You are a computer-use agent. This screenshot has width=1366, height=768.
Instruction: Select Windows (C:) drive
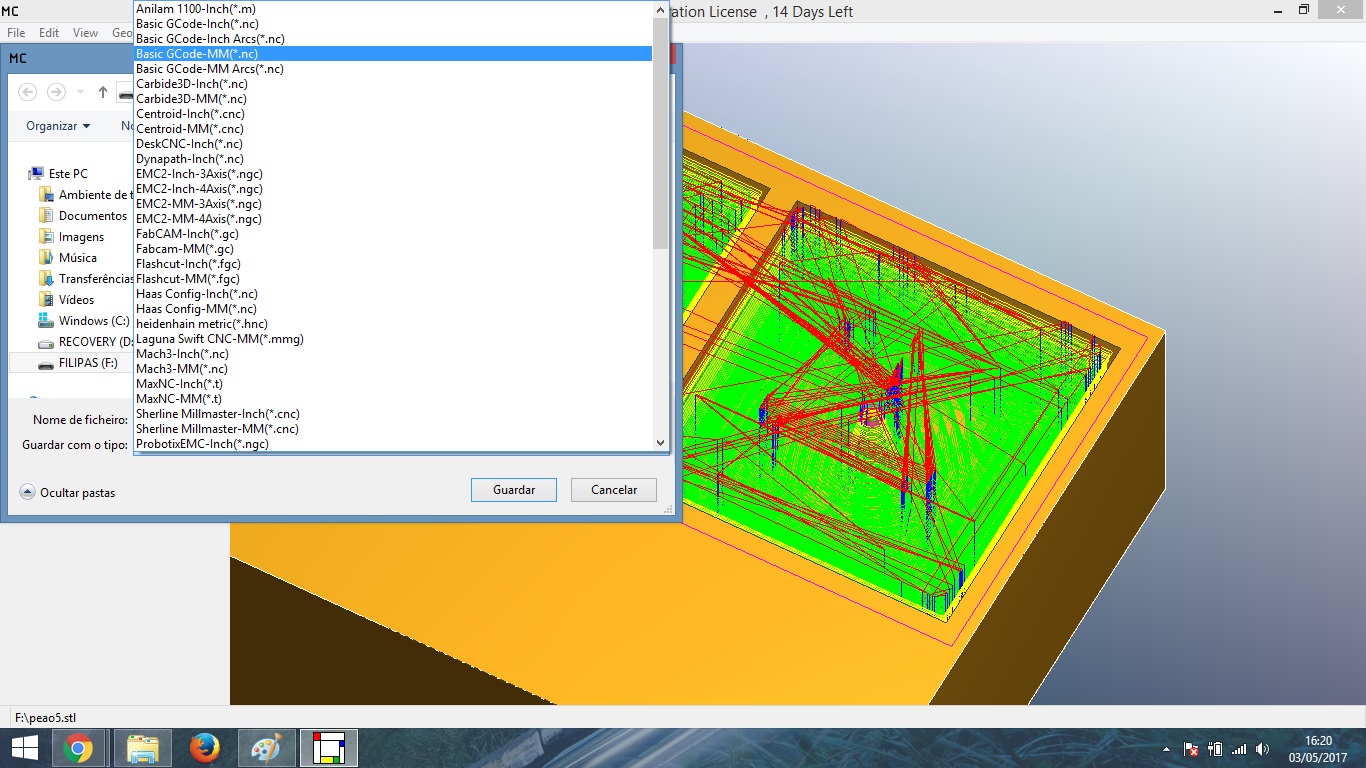pos(84,321)
